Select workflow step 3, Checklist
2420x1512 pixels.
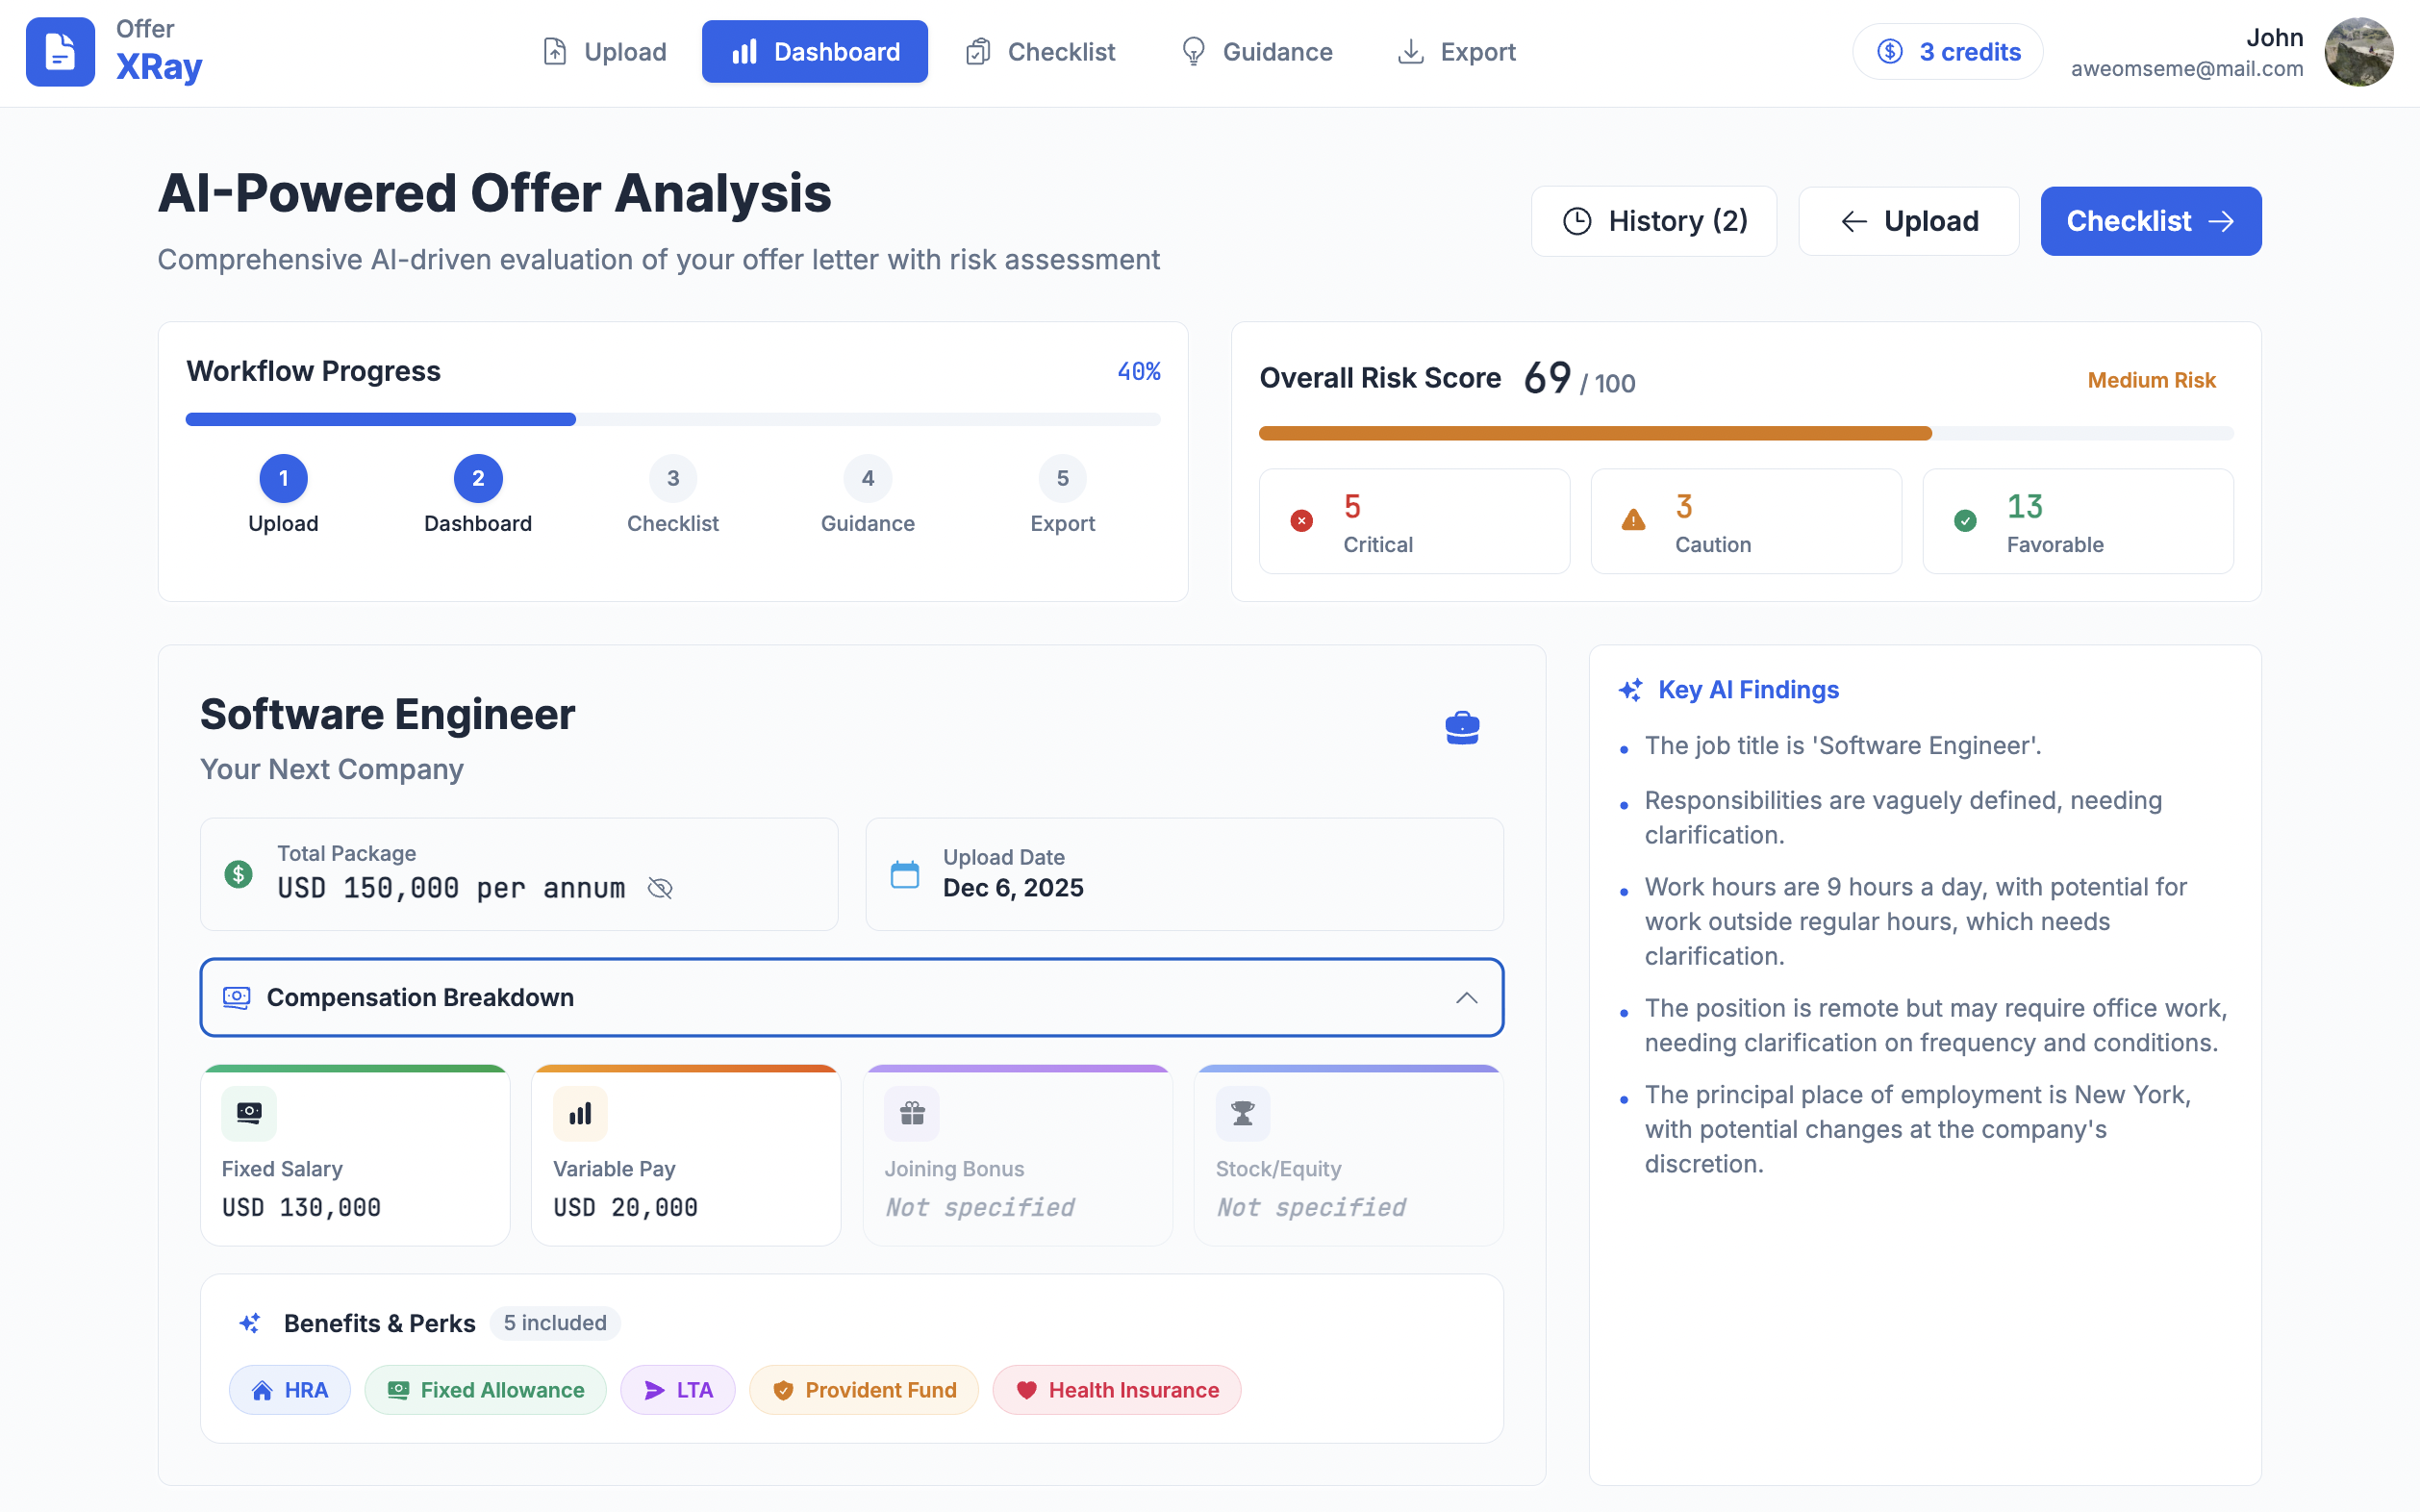pyautogui.click(x=673, y=479)
